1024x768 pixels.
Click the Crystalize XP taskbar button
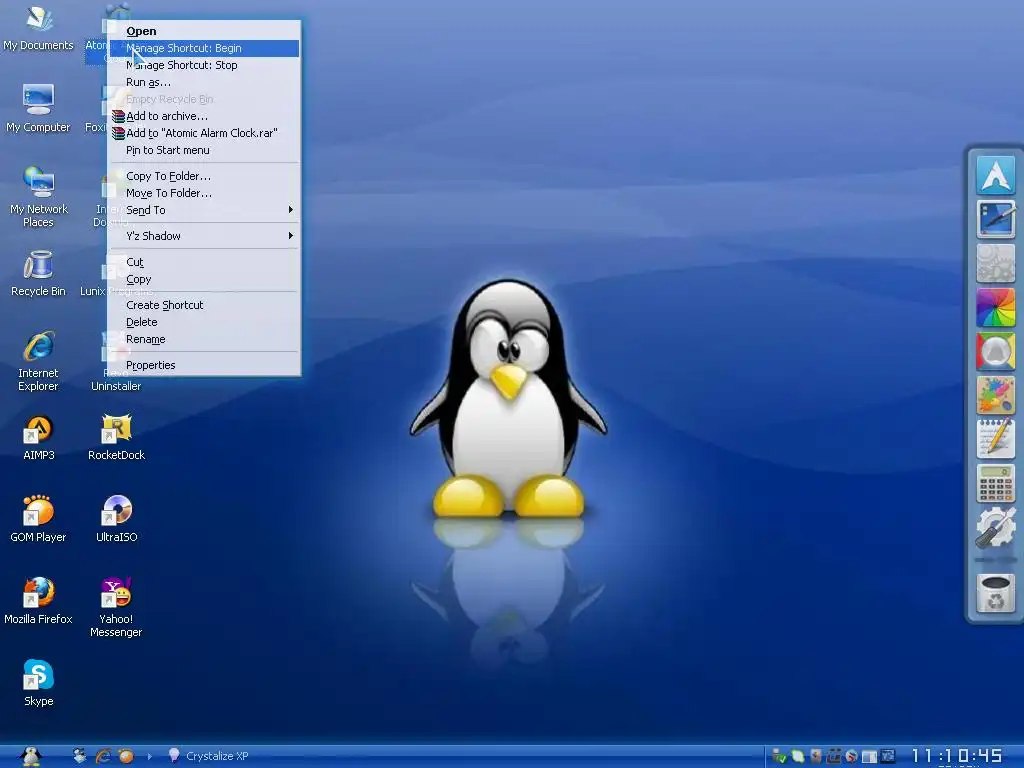pos(209,756)
